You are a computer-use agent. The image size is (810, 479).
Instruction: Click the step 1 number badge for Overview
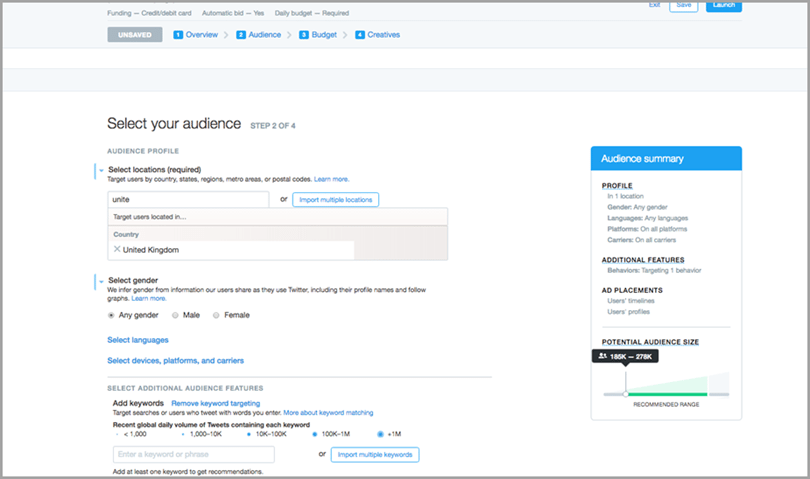pyautogui.click(x=178, y=35)
